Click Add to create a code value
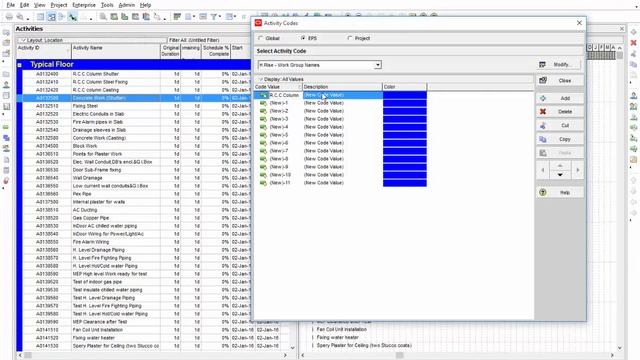This screenshot has height=360, width=640. click(x=560, y=98)
